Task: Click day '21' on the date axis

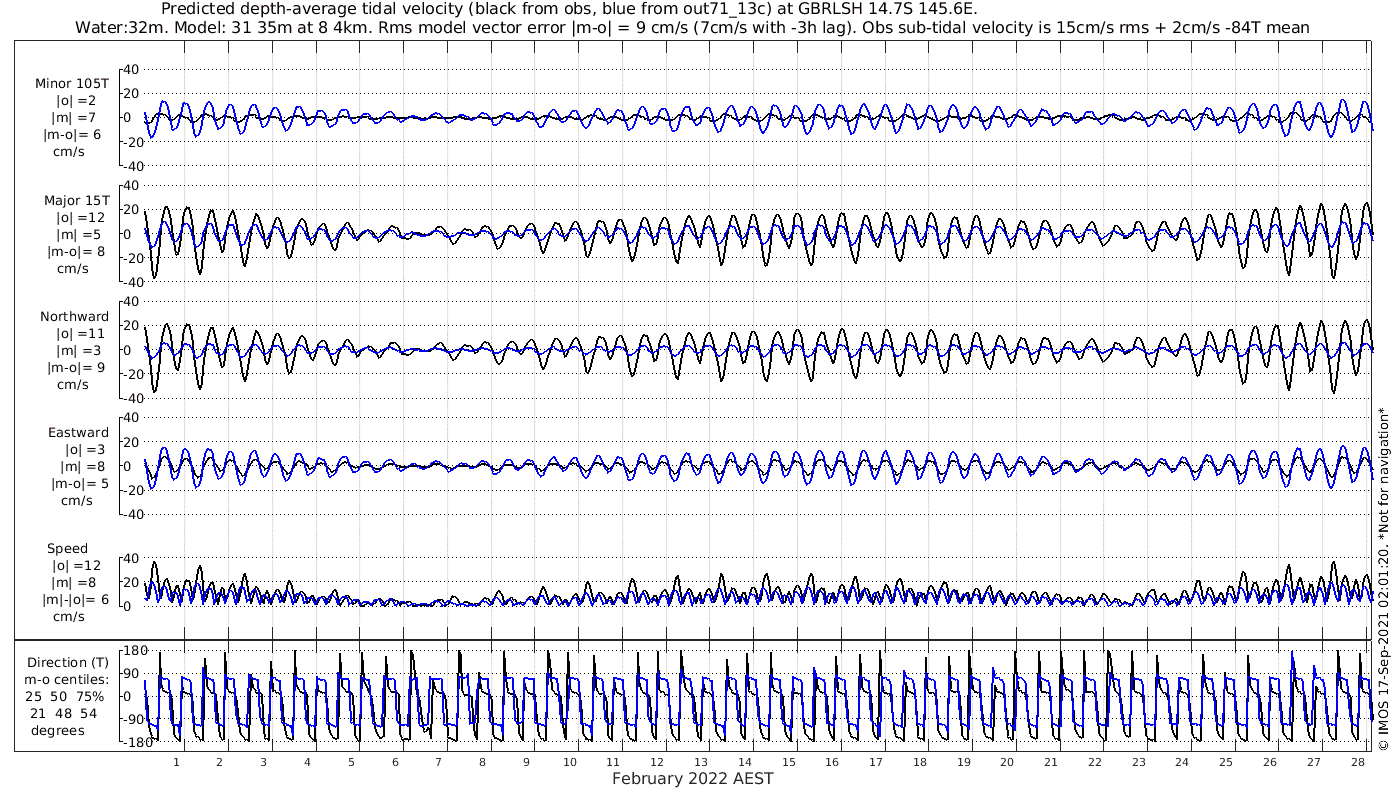Action: pyautogui.click(x=1051, y=762)
